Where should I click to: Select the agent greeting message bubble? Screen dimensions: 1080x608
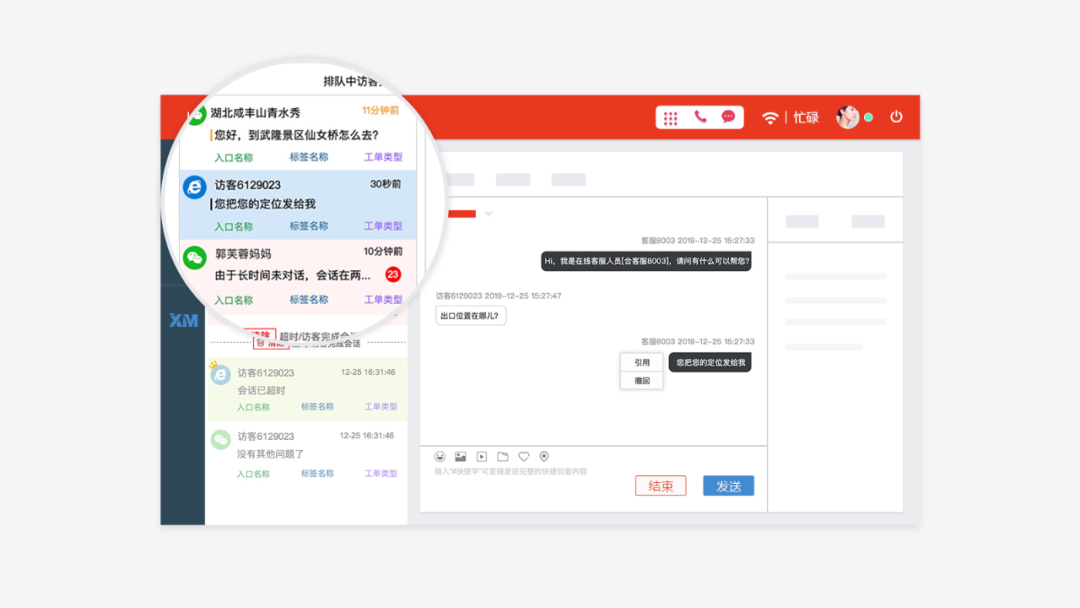[x=646, y=261]
